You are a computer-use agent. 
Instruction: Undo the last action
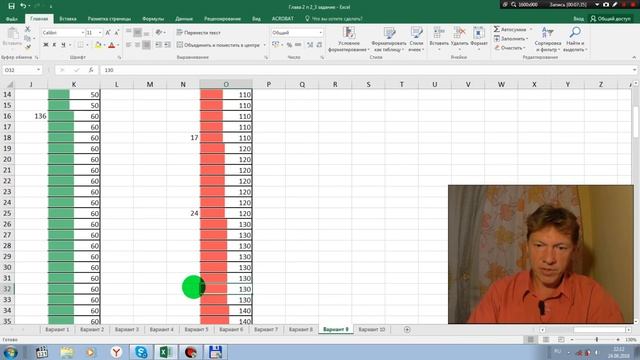click(x=23, y=6)
